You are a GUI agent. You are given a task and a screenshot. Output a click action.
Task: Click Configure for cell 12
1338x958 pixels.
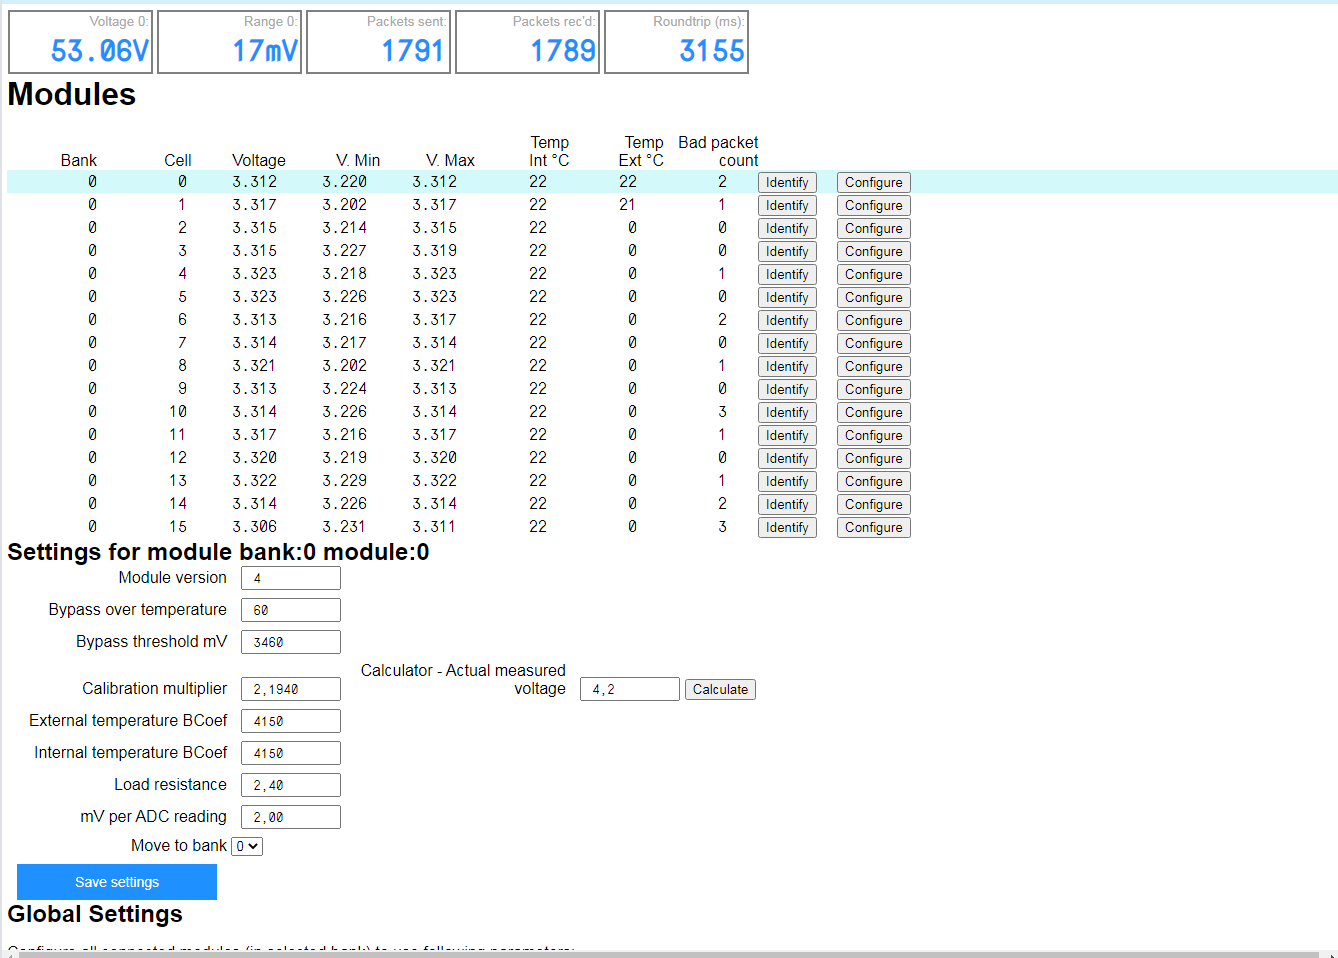873,458
